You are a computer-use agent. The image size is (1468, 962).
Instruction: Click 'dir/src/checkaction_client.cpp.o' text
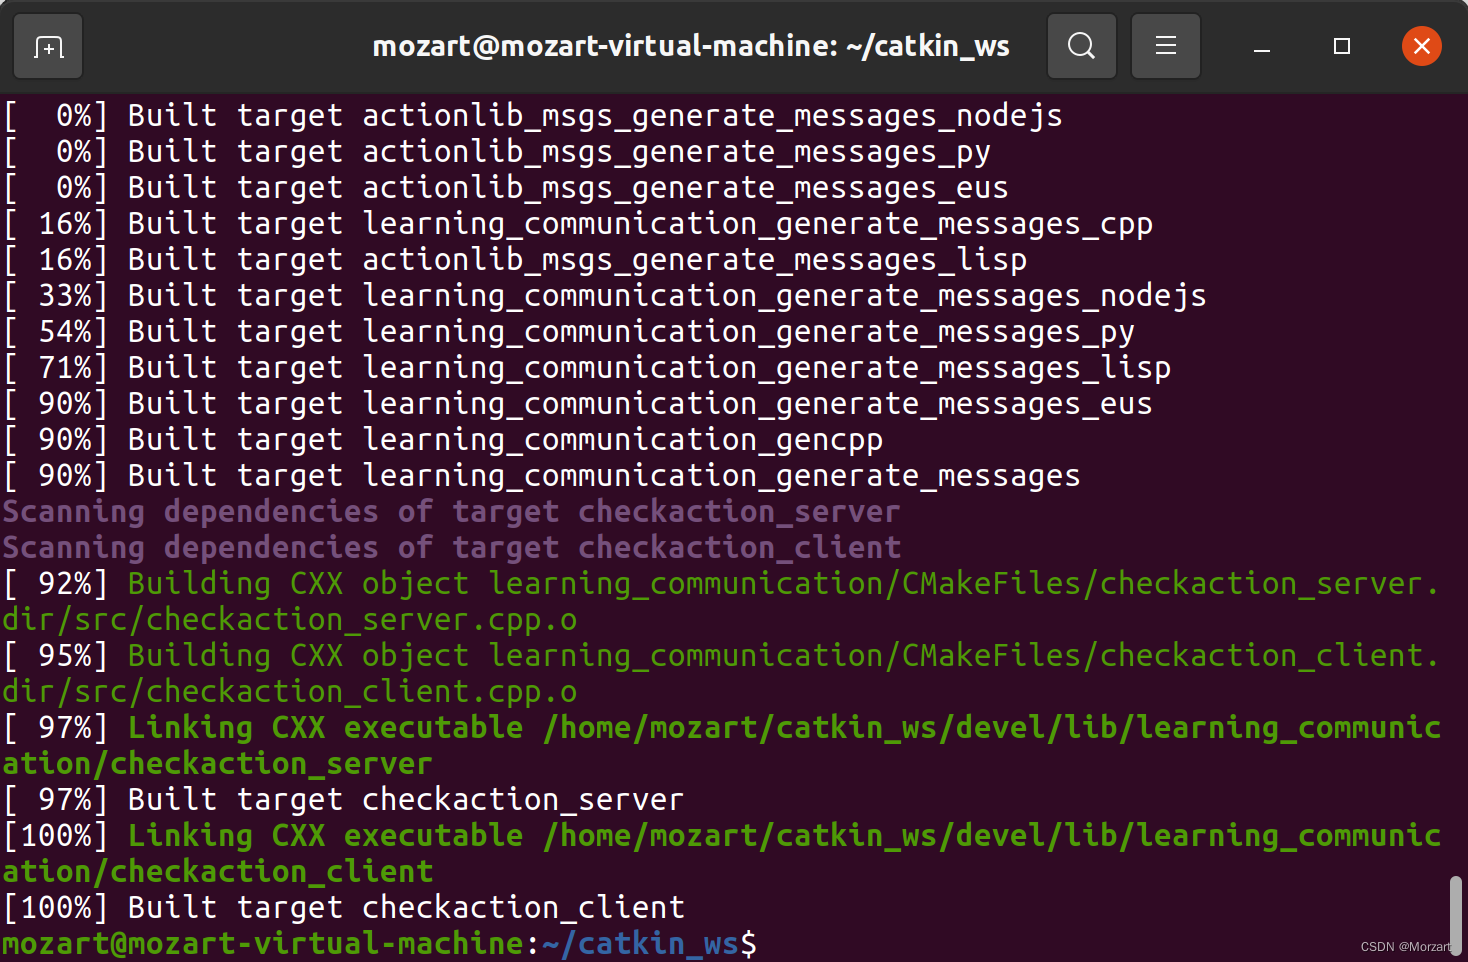(x=290, y=692)
